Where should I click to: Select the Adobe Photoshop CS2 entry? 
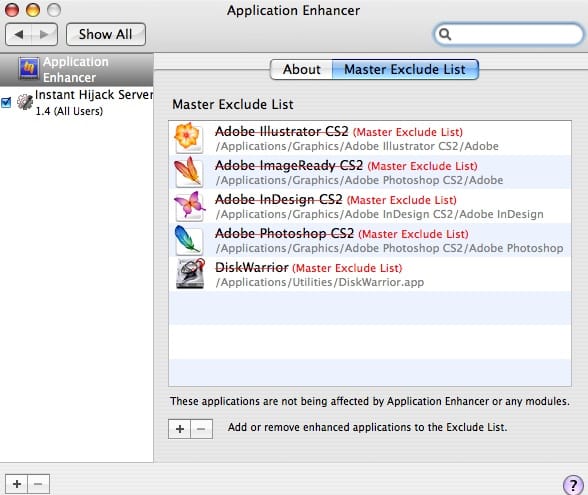pyautogui.click(x=370, y=240)
